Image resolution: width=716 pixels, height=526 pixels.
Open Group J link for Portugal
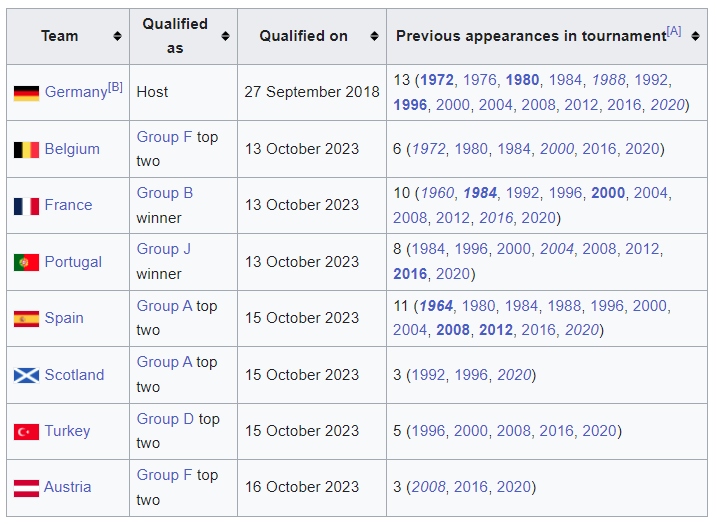[163, 249]
